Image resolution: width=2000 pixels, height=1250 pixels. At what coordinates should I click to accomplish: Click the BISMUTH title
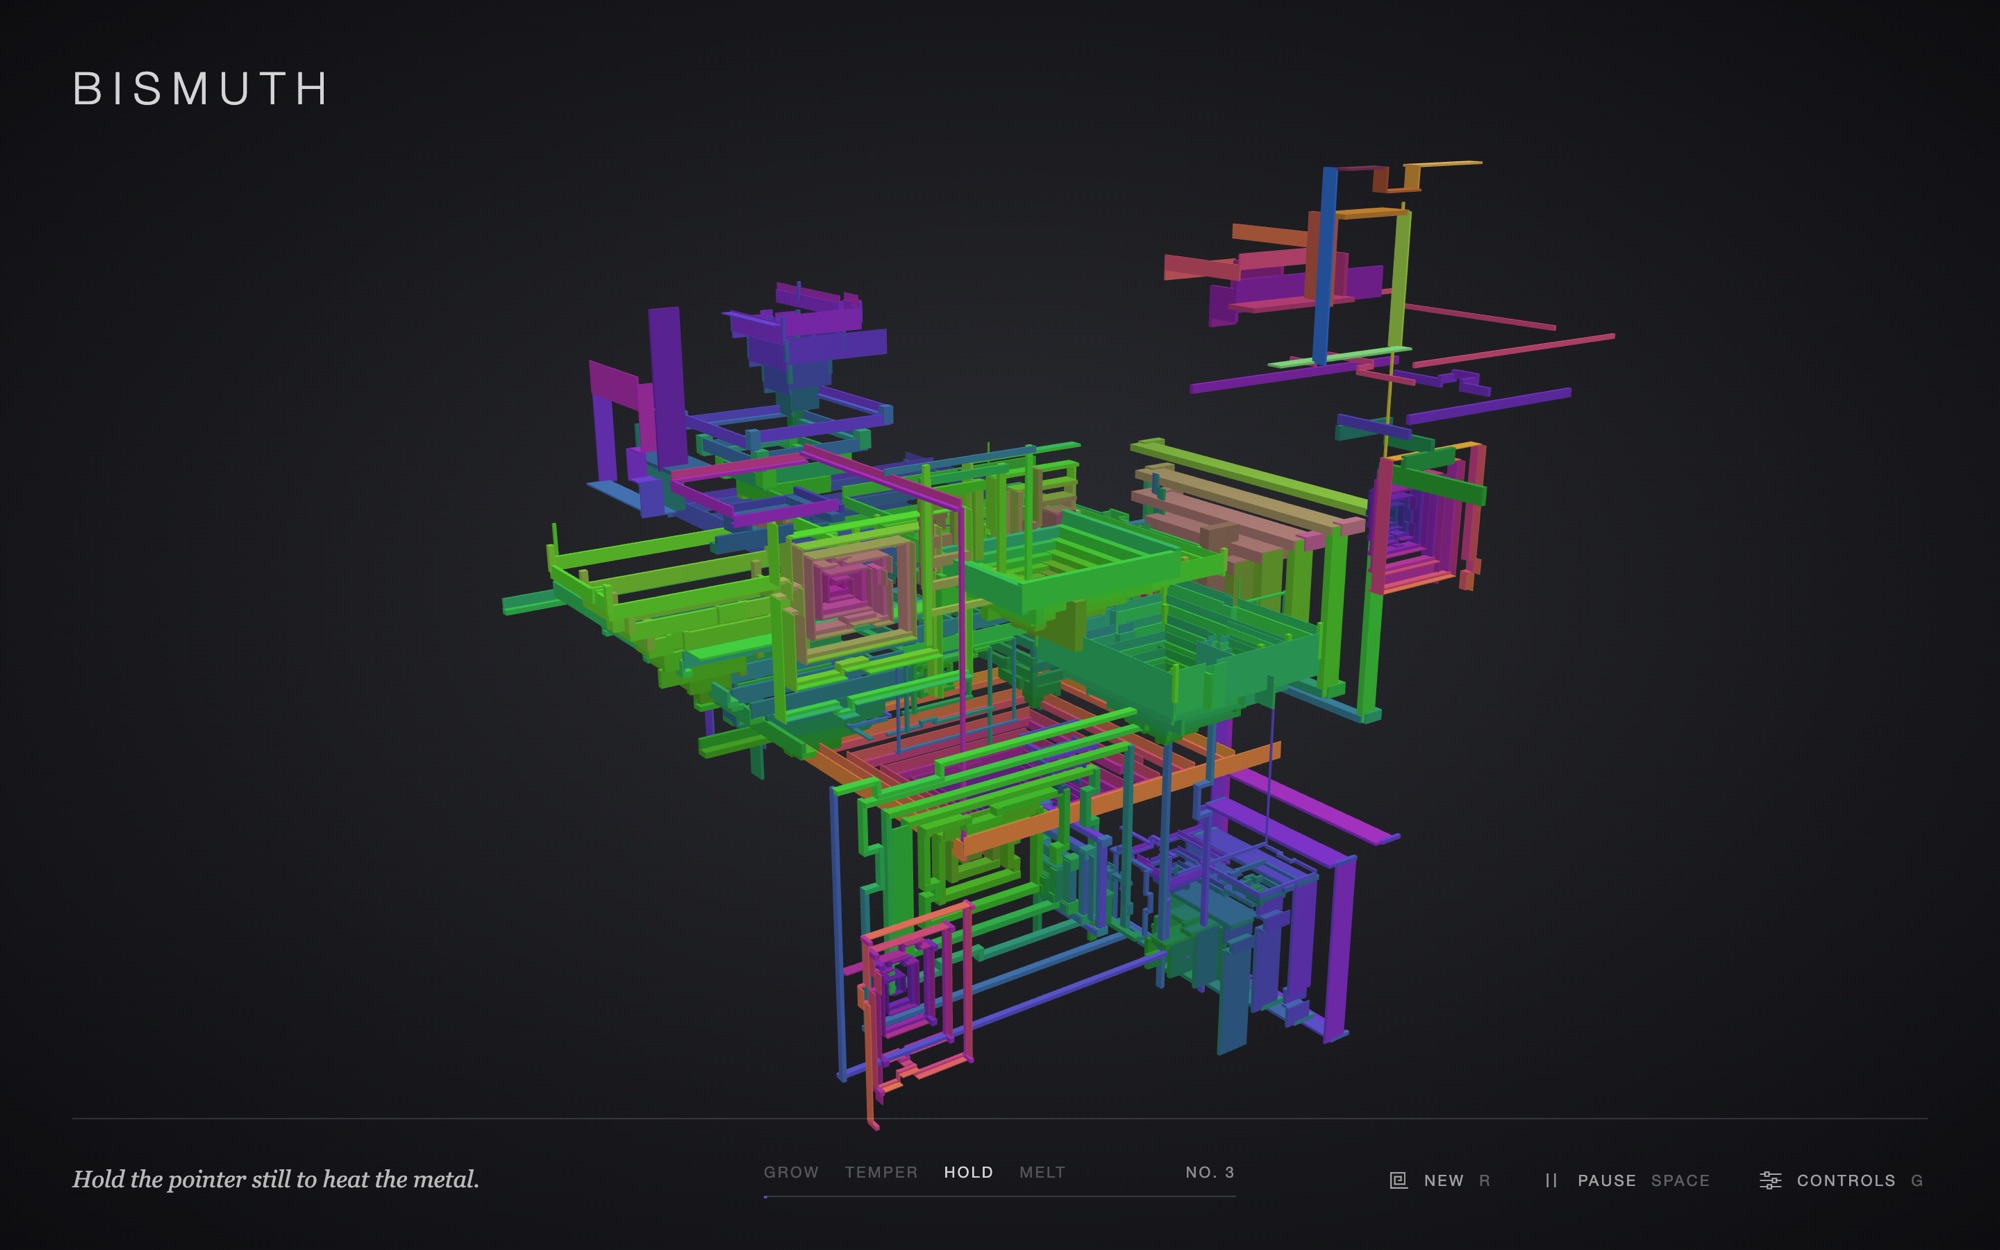point(201,89)
